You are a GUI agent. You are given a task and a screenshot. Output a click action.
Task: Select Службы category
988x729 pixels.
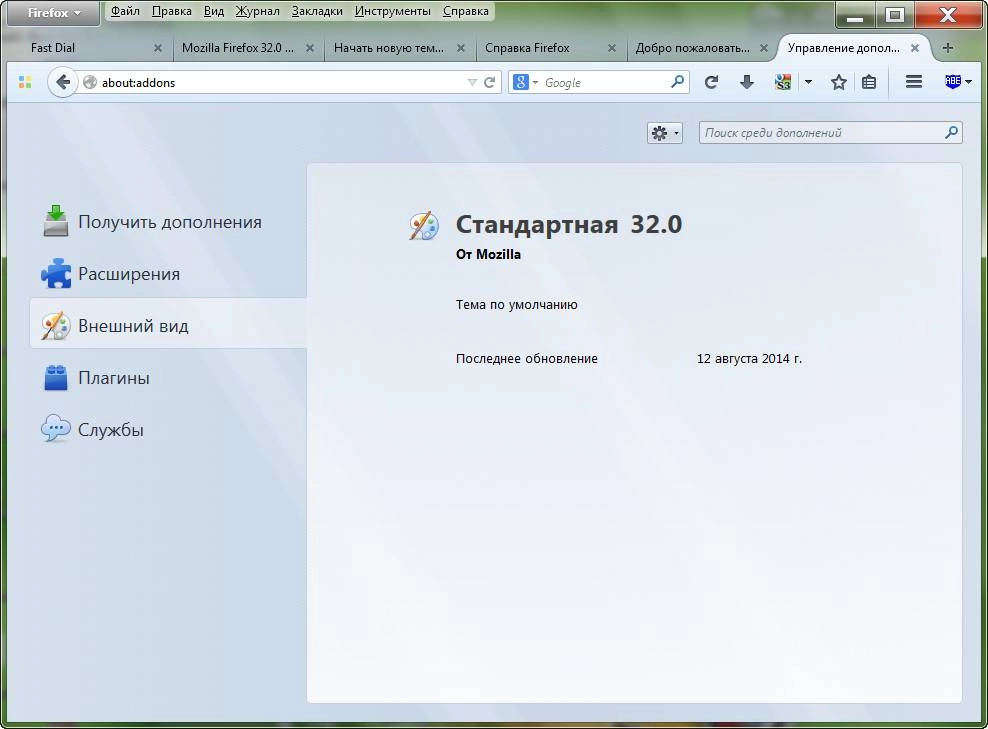pyautogui.click(x=168, y=429)
